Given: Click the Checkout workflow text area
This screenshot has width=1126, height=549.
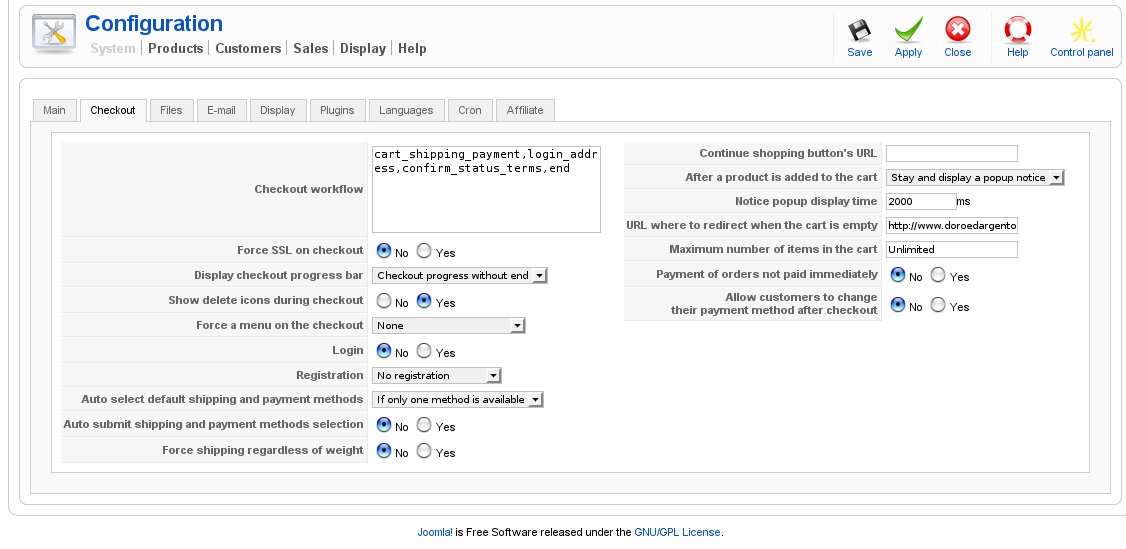Looking at the screenshot, I should 486,189.
